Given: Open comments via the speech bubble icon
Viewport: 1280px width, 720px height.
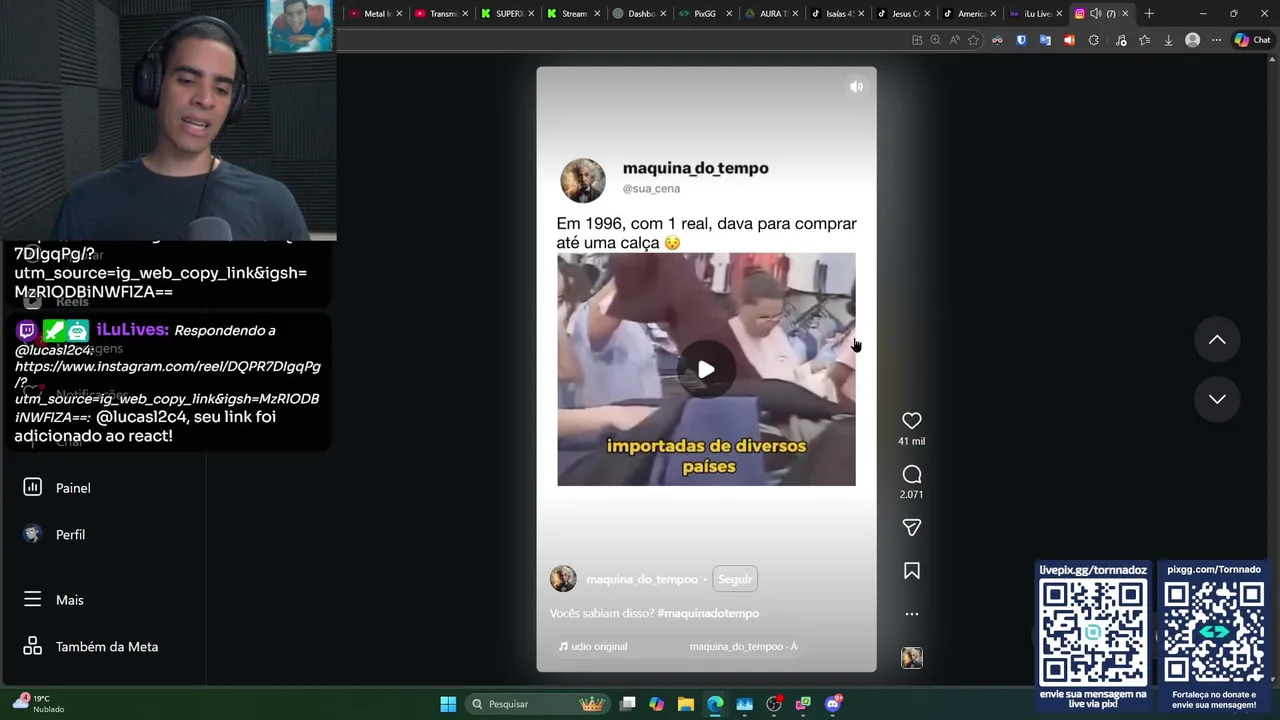Looking at the screenshot, I should tap(911, 474).
